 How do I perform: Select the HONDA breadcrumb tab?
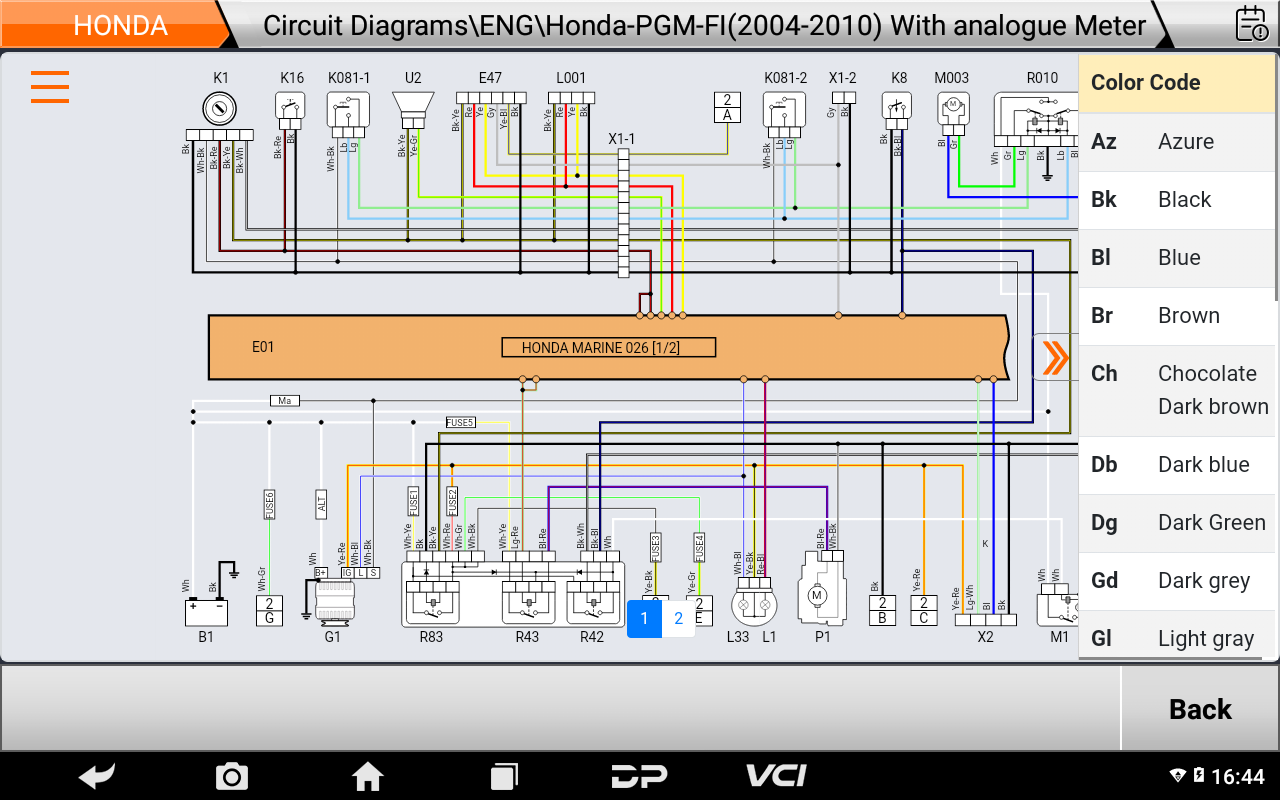point(120,25)
